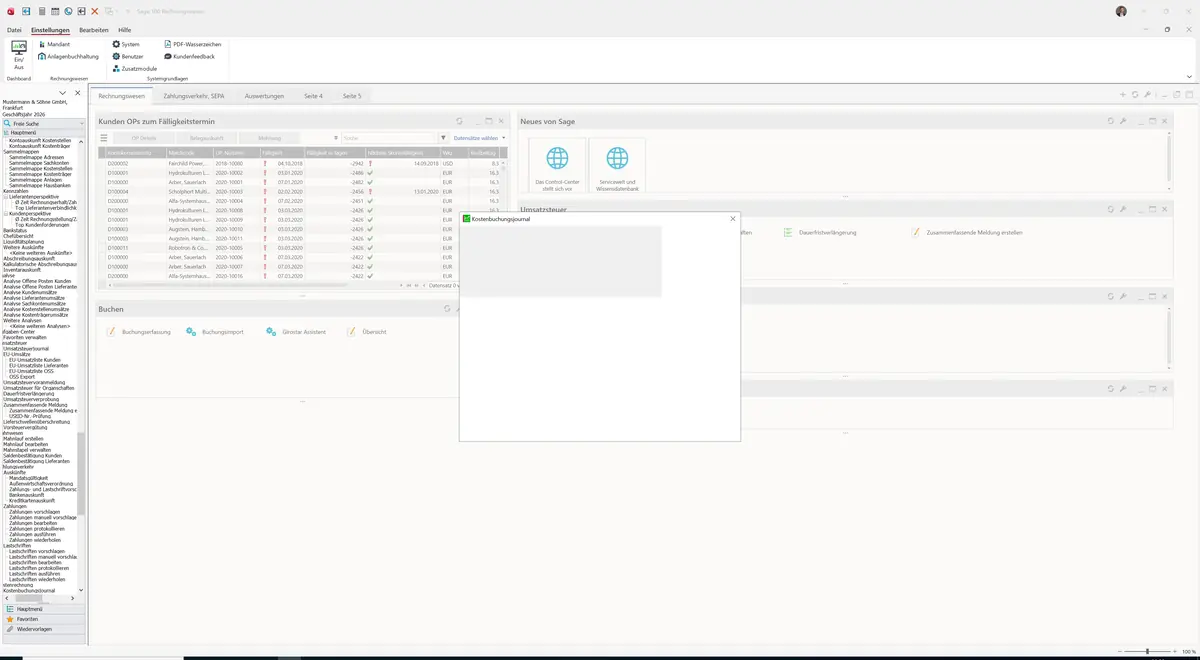The width and height of the screenshot is (1200, 660).
Task: Click the OP Details button
Action: click(144, 138)
